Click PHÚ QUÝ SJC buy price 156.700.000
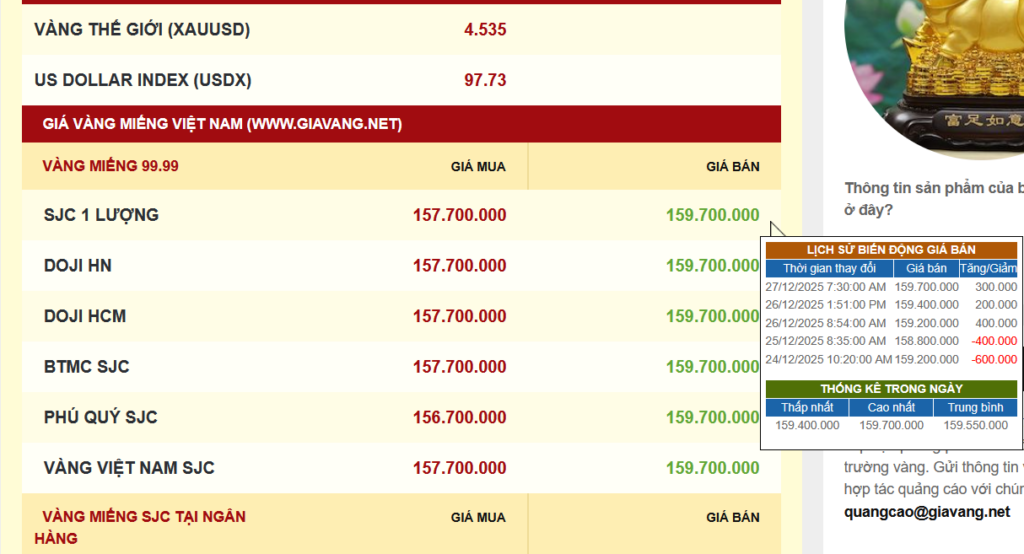1024x554 pixels. click(459, 417)
